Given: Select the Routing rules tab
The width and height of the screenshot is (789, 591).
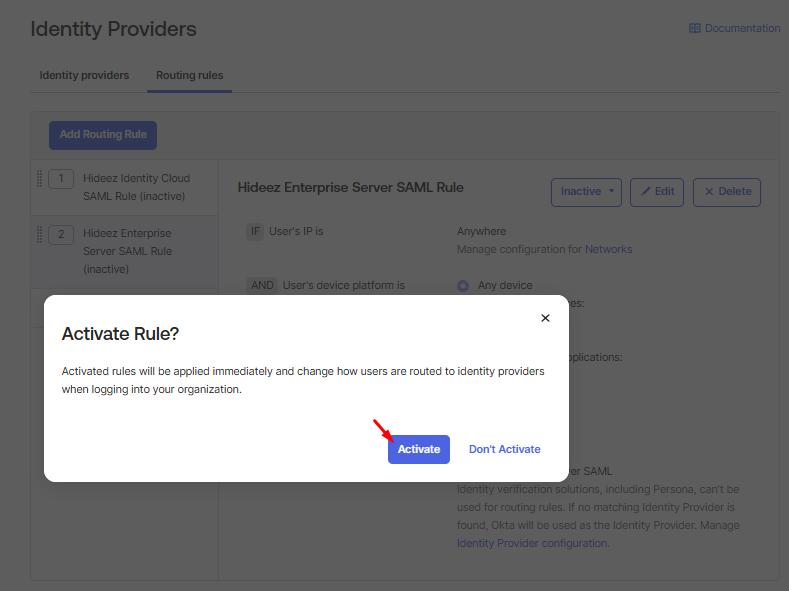Looking at the screenshot, I should pyautogui.click(x=189, y=75).
